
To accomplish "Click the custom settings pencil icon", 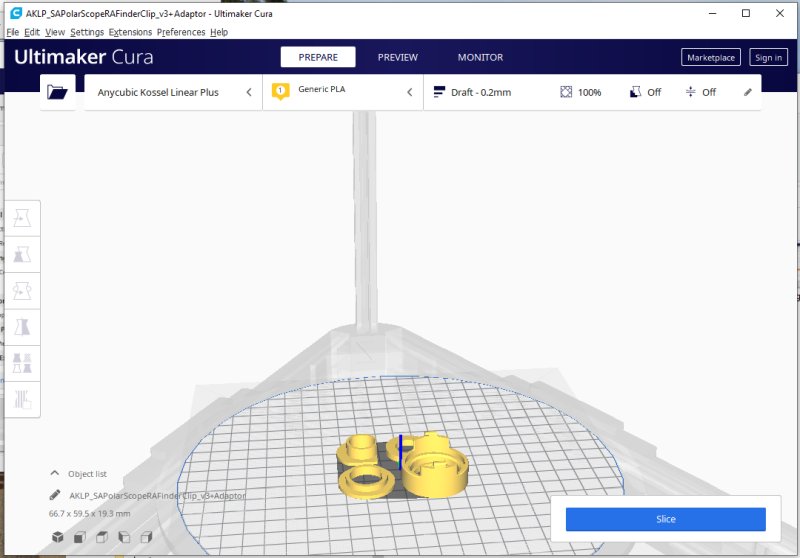I will point(747,92).
